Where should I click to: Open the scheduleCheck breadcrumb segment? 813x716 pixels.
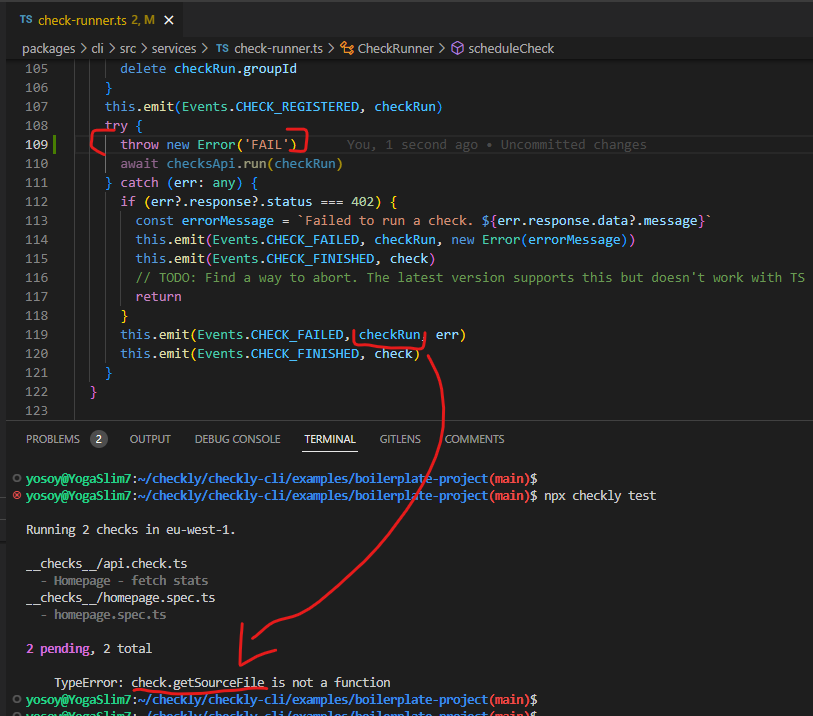coord(511,49)
